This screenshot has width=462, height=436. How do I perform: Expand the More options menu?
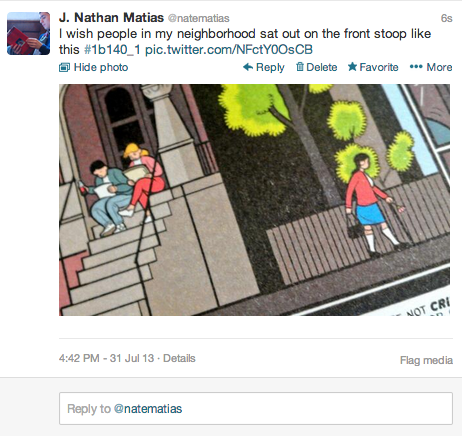point(431,67)
